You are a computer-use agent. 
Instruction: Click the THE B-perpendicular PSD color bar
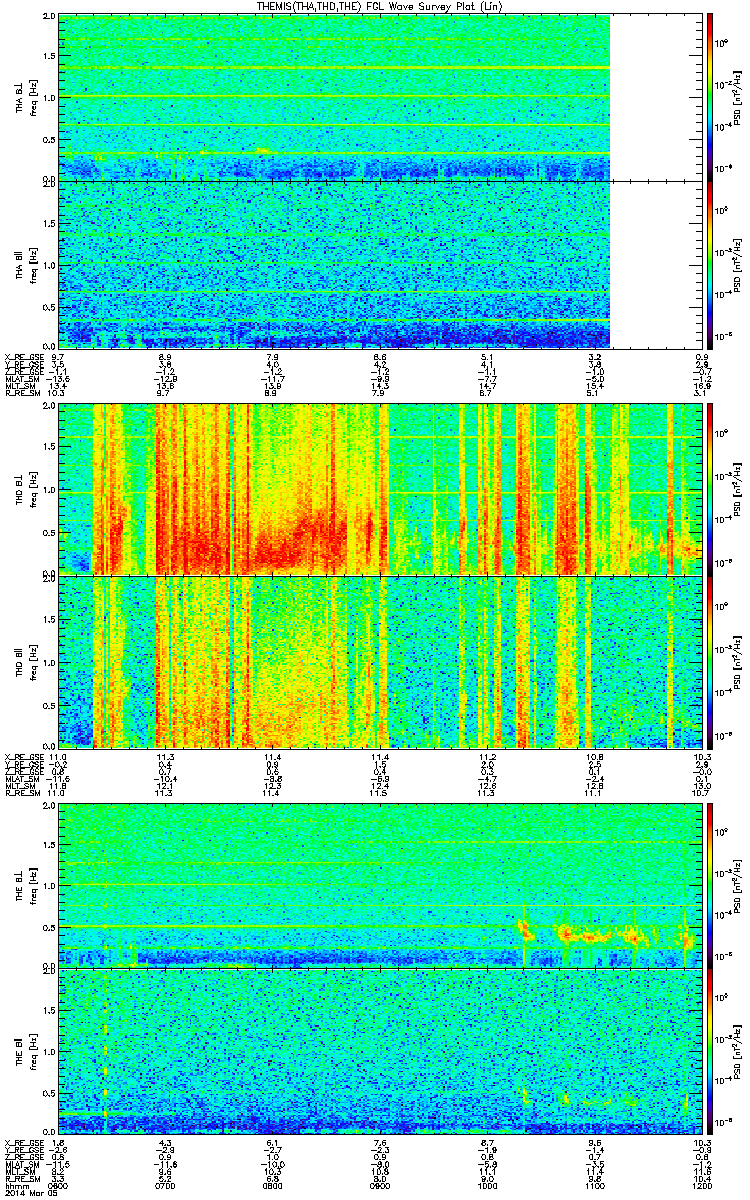tap(709, 885)
